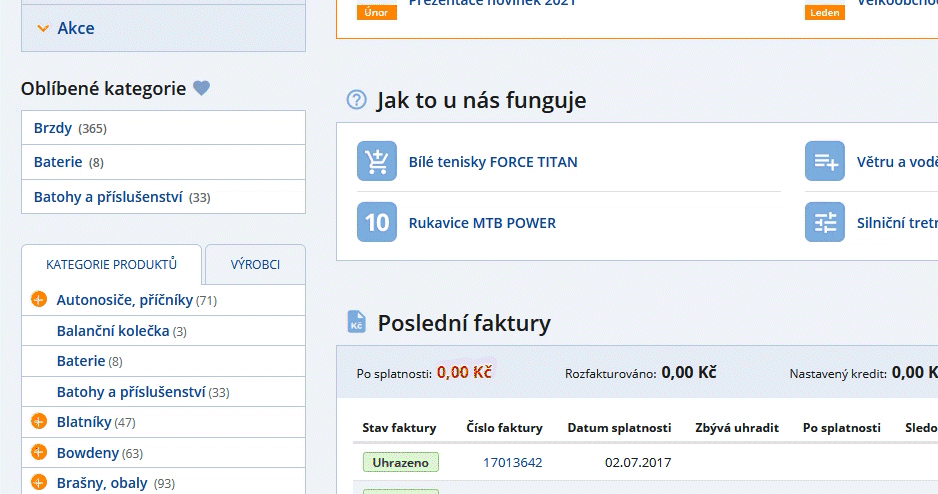Click the heart icon next to Oblíbené kategorie
Image resolution: width=938 pixels, height=494 pixels.
[x=202, y=88]
